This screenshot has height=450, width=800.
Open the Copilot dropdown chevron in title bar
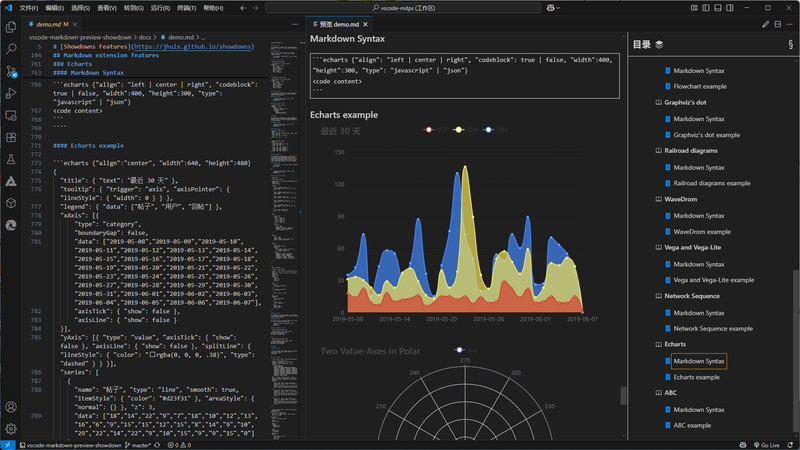558,8
